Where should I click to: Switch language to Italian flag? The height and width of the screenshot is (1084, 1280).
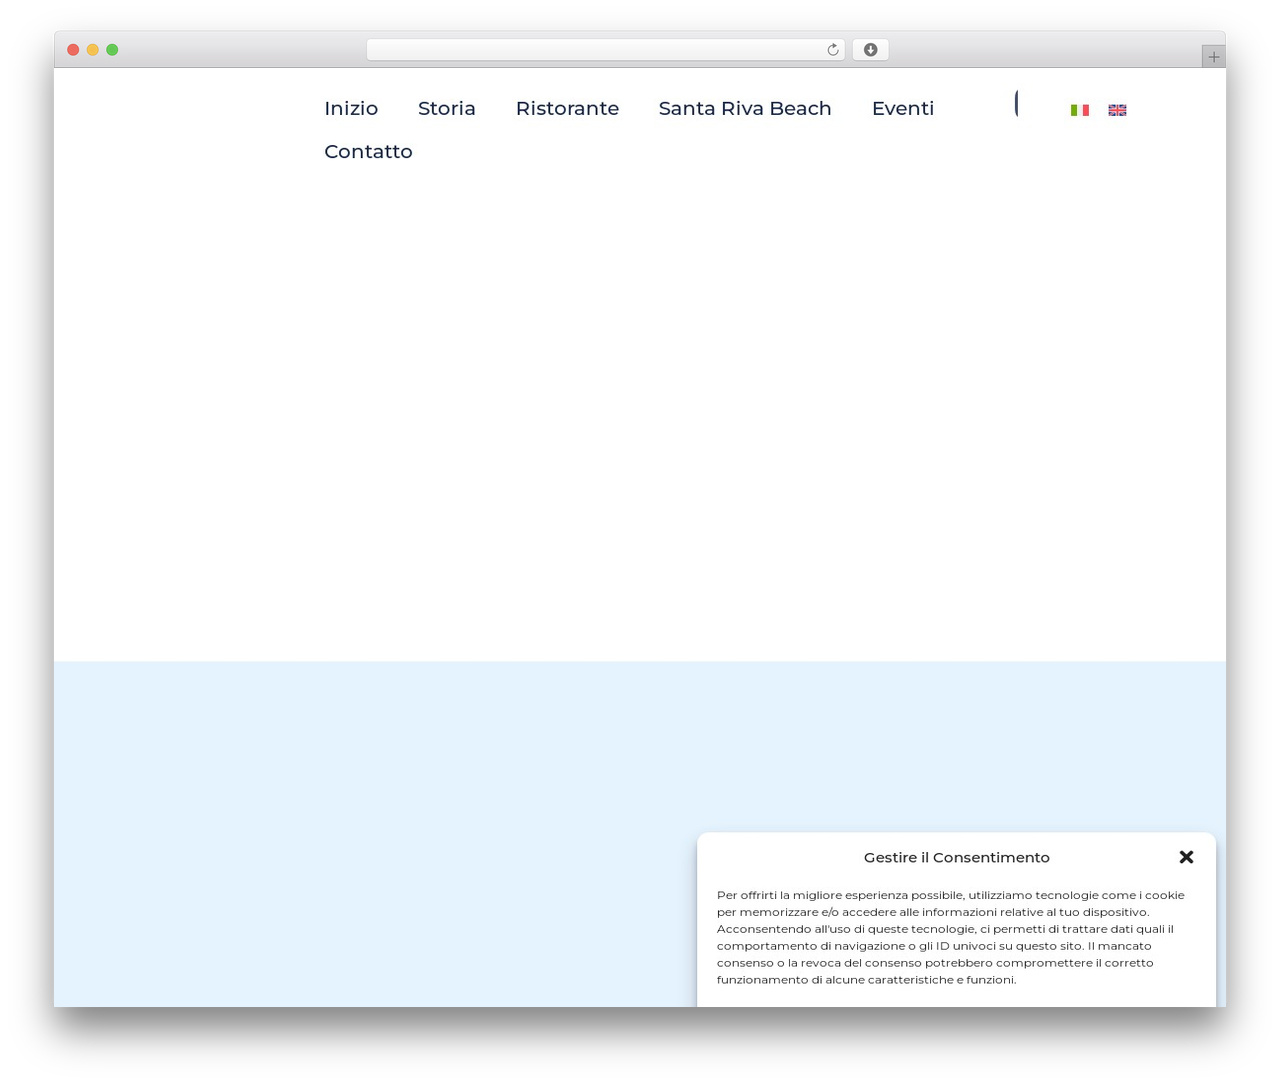click(x=1080, y=110)
